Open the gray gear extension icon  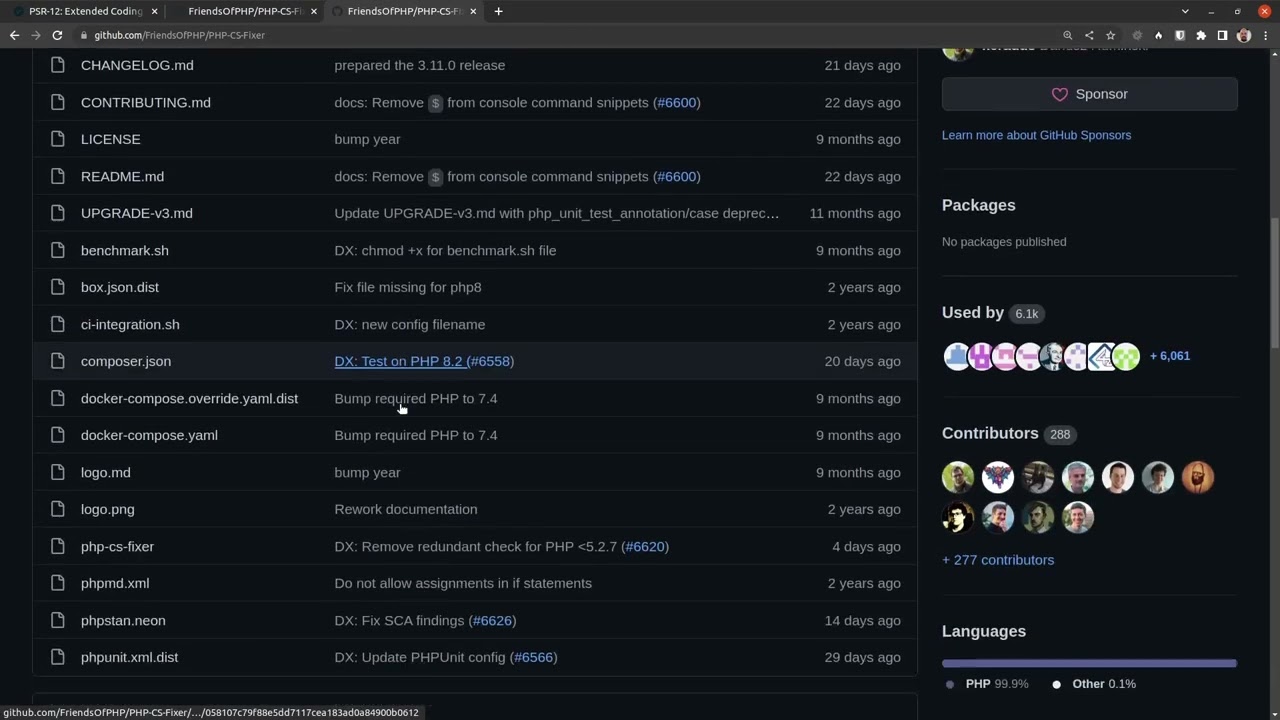pos(1137,35)
